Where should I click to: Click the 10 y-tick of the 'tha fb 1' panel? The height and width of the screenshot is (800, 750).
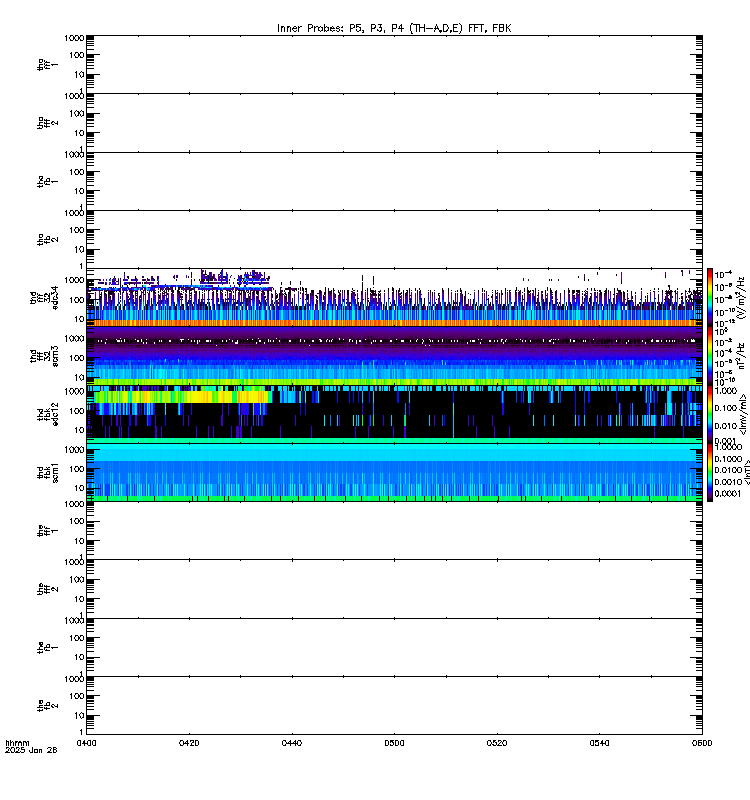point(79,192)
